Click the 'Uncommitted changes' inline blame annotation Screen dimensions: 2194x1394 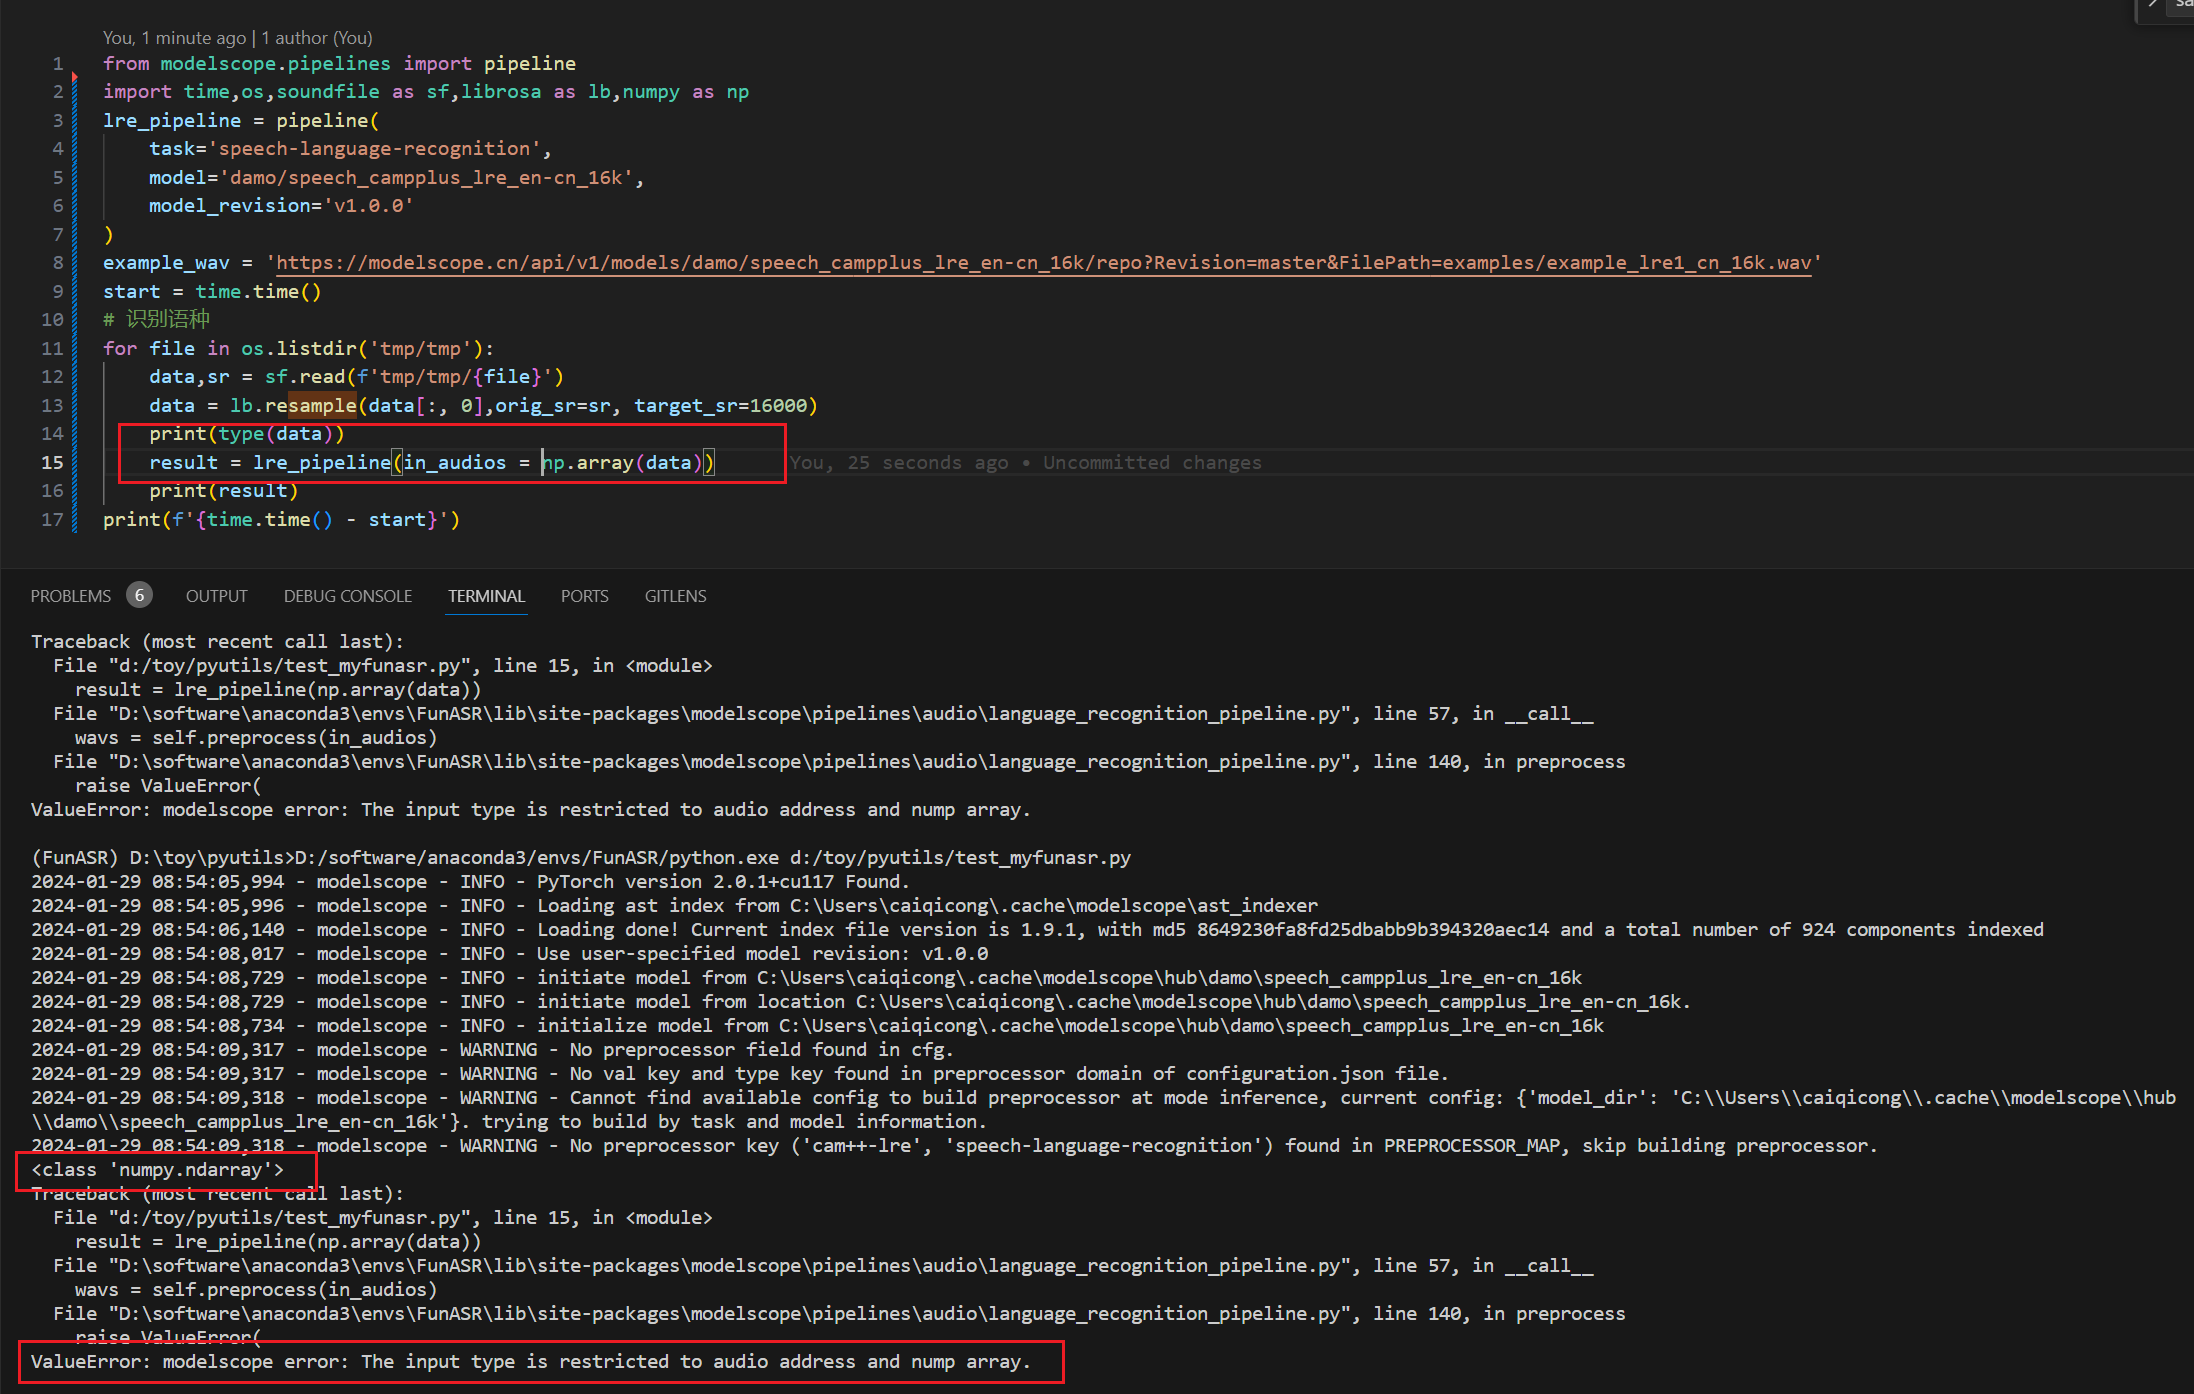tap(1152, 463)
